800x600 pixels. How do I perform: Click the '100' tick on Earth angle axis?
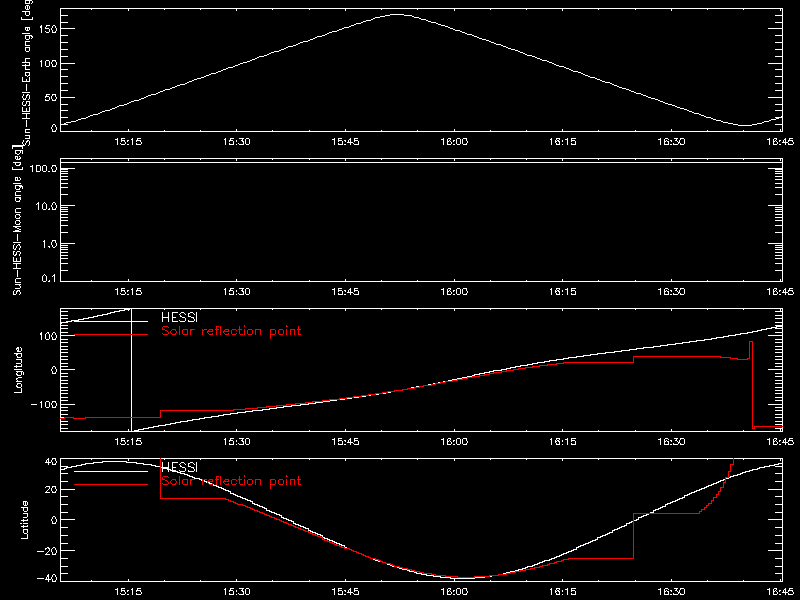coord(48,63)
